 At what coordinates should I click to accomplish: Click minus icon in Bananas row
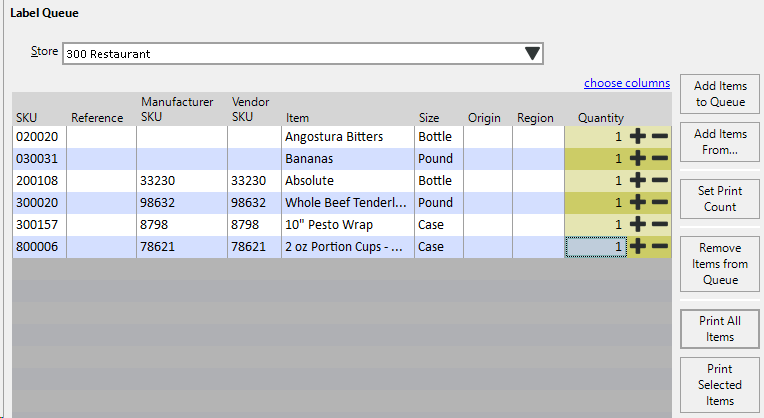click(x=660, y=158)
